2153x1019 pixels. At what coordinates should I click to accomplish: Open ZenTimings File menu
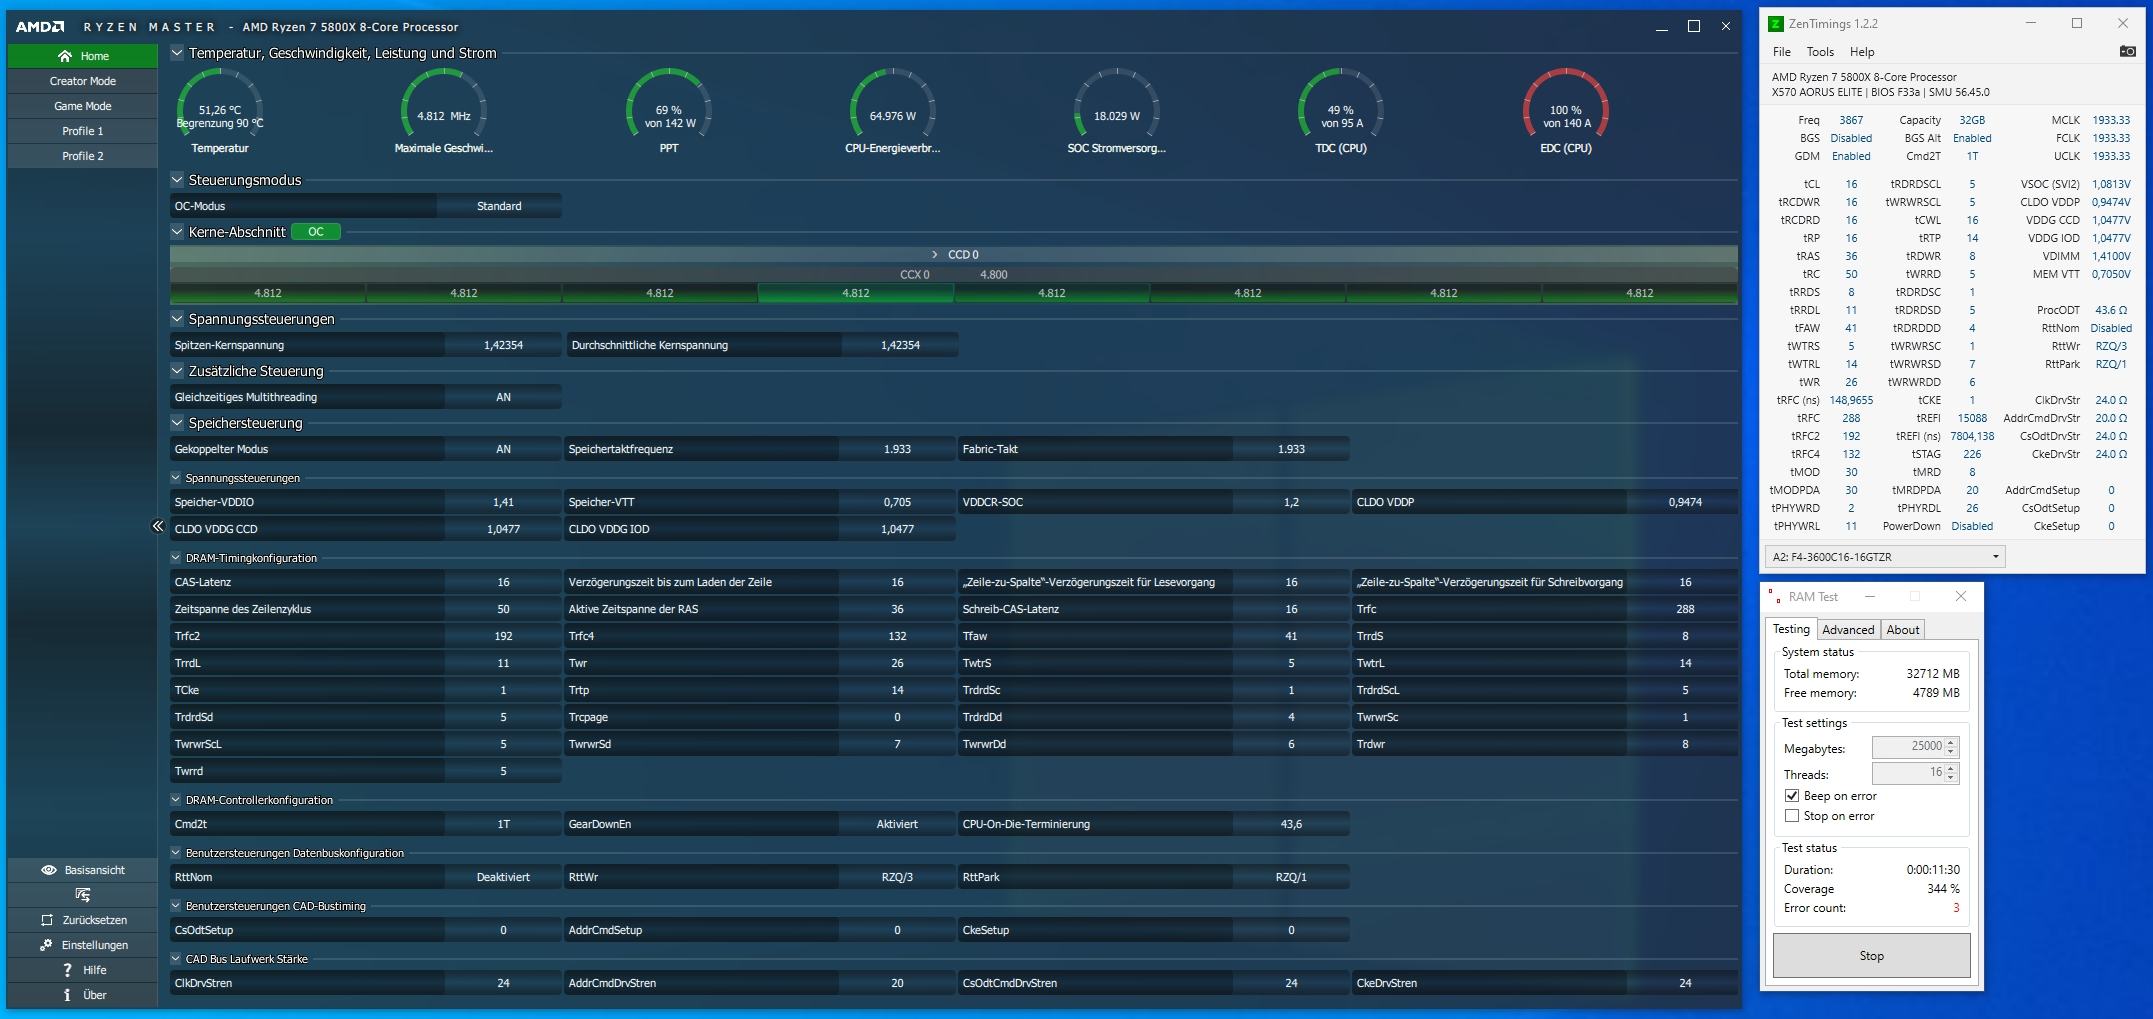[1782, 52]
